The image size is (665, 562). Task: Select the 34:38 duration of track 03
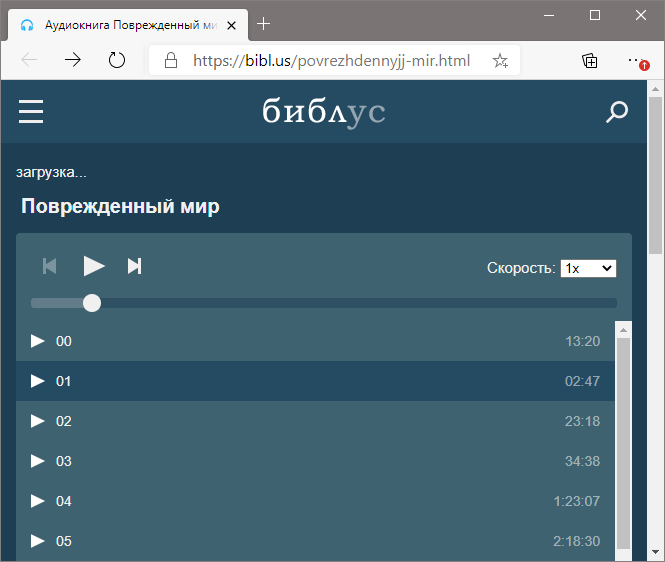(x=582, y=461)
